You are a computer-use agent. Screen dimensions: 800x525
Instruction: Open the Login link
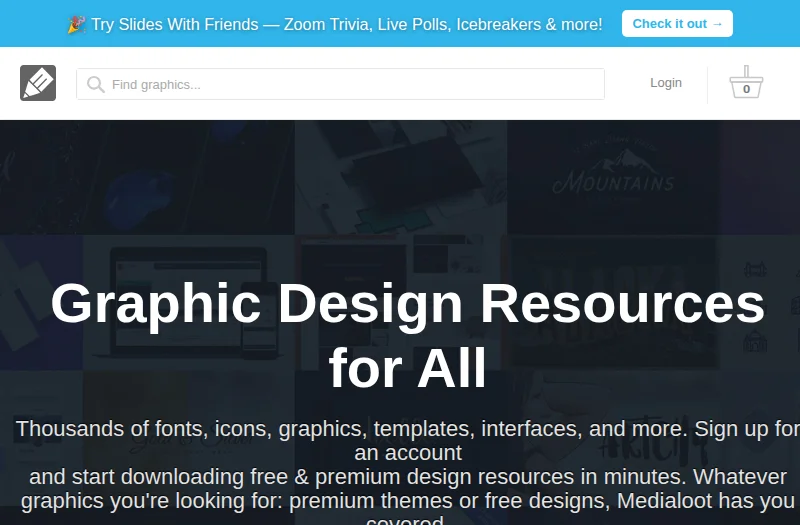coord(666,83)
